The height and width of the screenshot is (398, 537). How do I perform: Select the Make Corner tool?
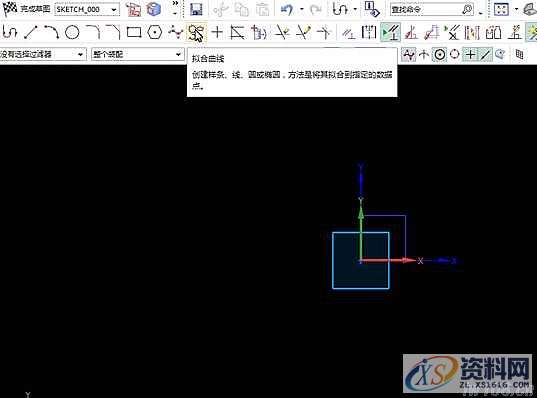[x=324, y=33]
